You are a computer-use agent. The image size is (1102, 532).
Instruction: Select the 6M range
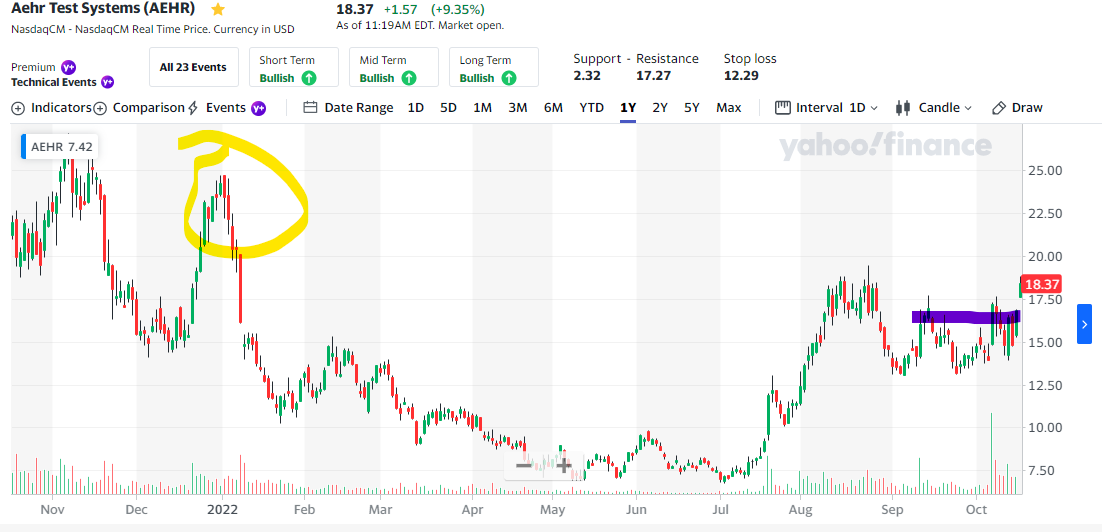pos(553,108)
